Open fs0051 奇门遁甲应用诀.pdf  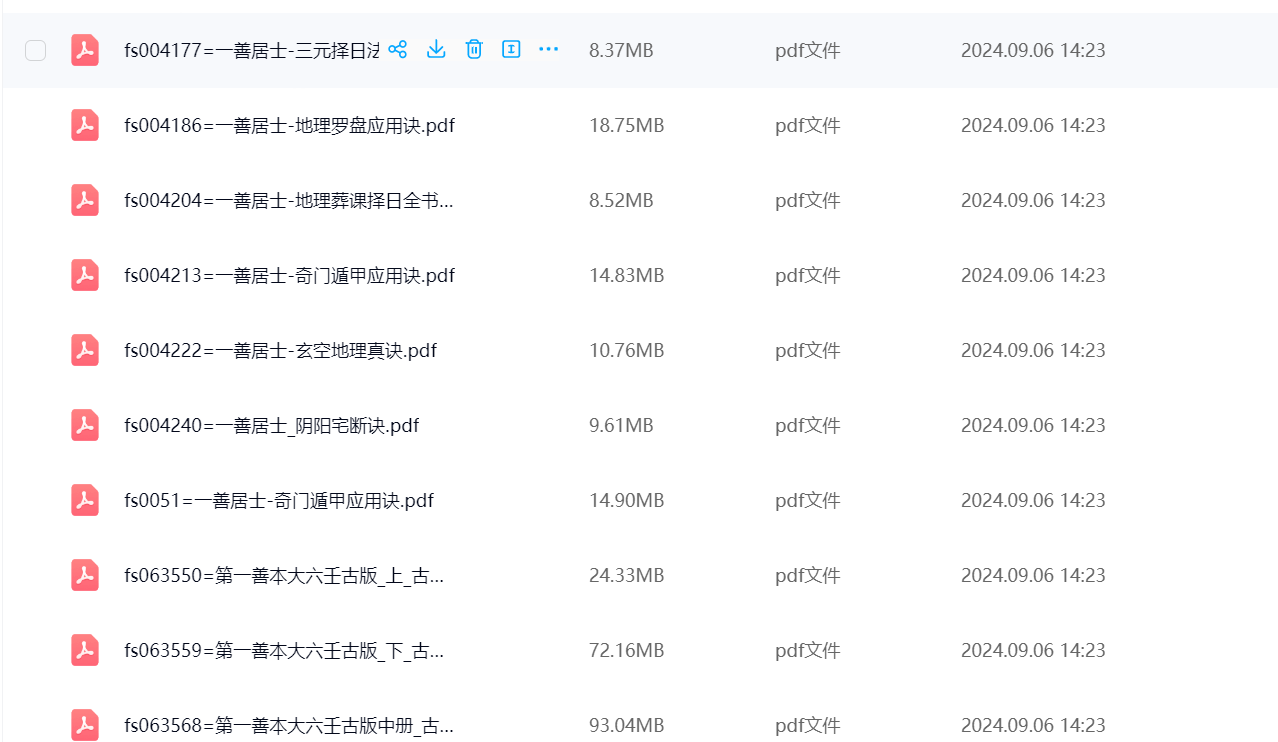(x=278, y=501)
